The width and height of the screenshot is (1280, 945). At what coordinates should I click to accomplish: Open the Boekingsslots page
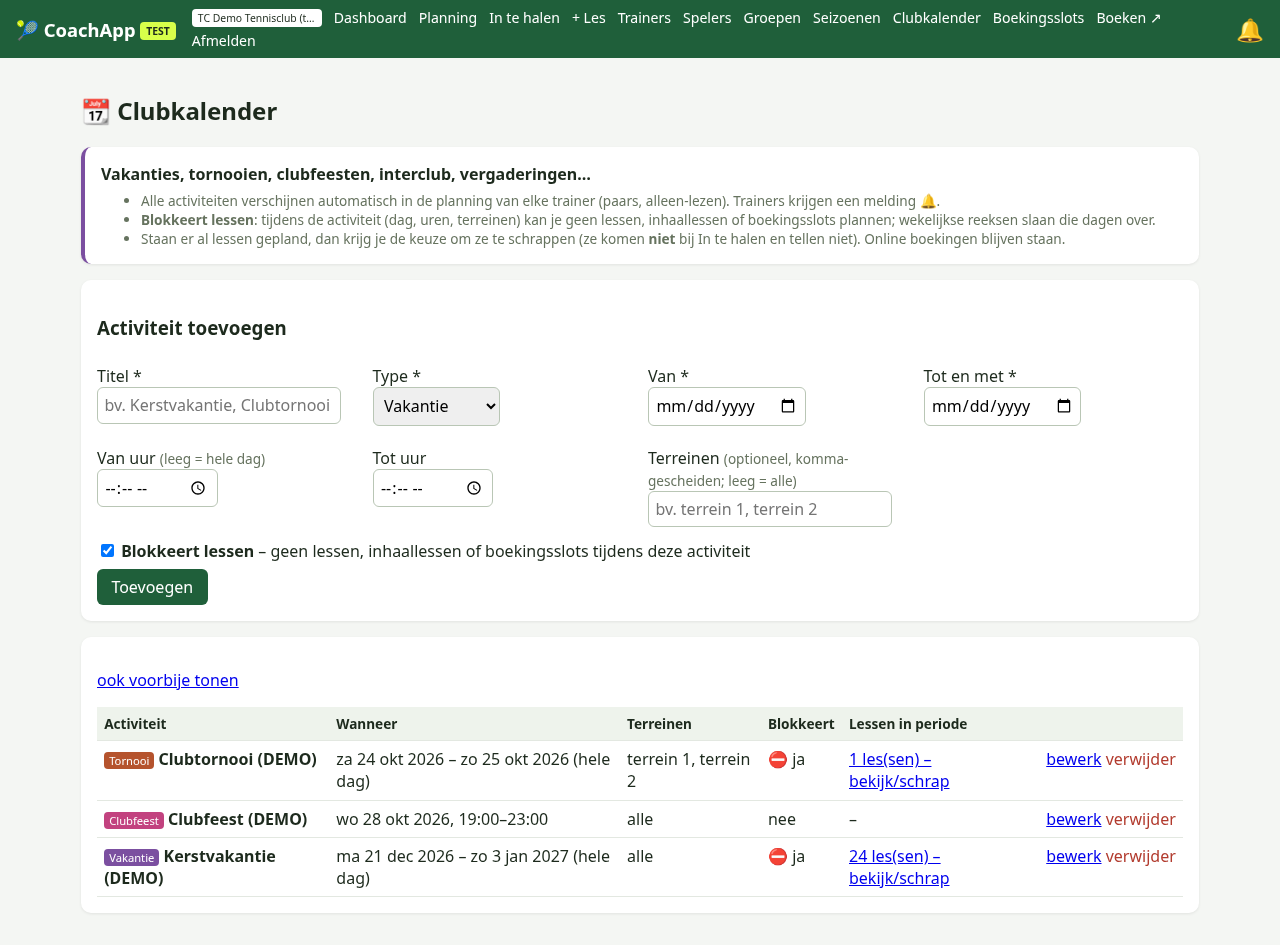[x=1038, y=18]
